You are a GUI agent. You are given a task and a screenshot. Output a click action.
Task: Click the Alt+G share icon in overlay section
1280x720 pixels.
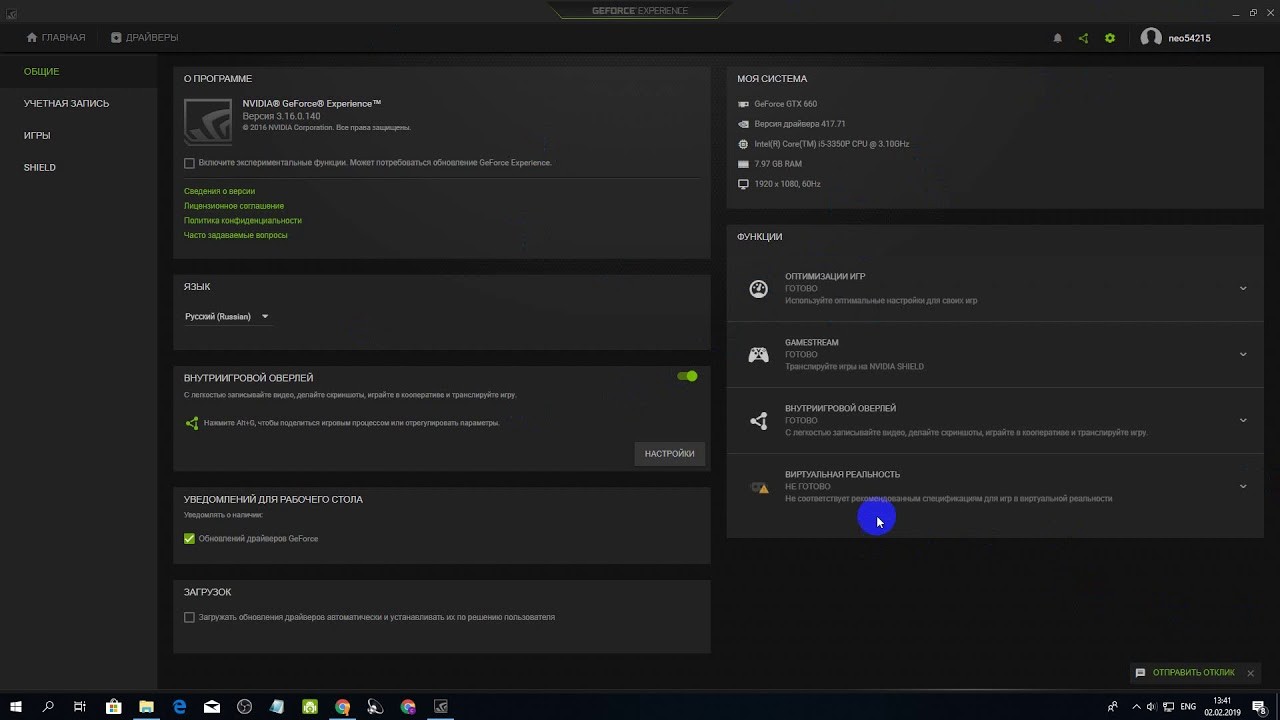click(x=192, y=423)
